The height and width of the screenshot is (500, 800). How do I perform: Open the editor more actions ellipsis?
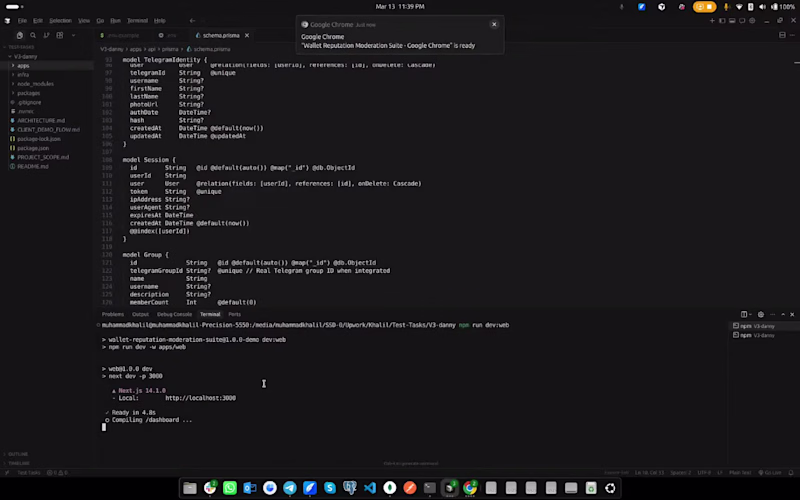click(x=793, y=35)
